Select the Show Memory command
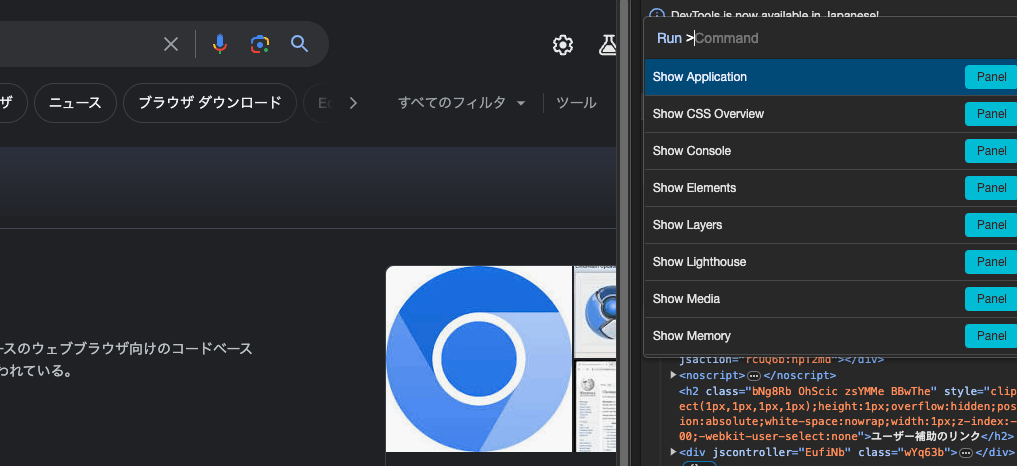The height and width of the screenshot is (466, 1017). (830, 336)
